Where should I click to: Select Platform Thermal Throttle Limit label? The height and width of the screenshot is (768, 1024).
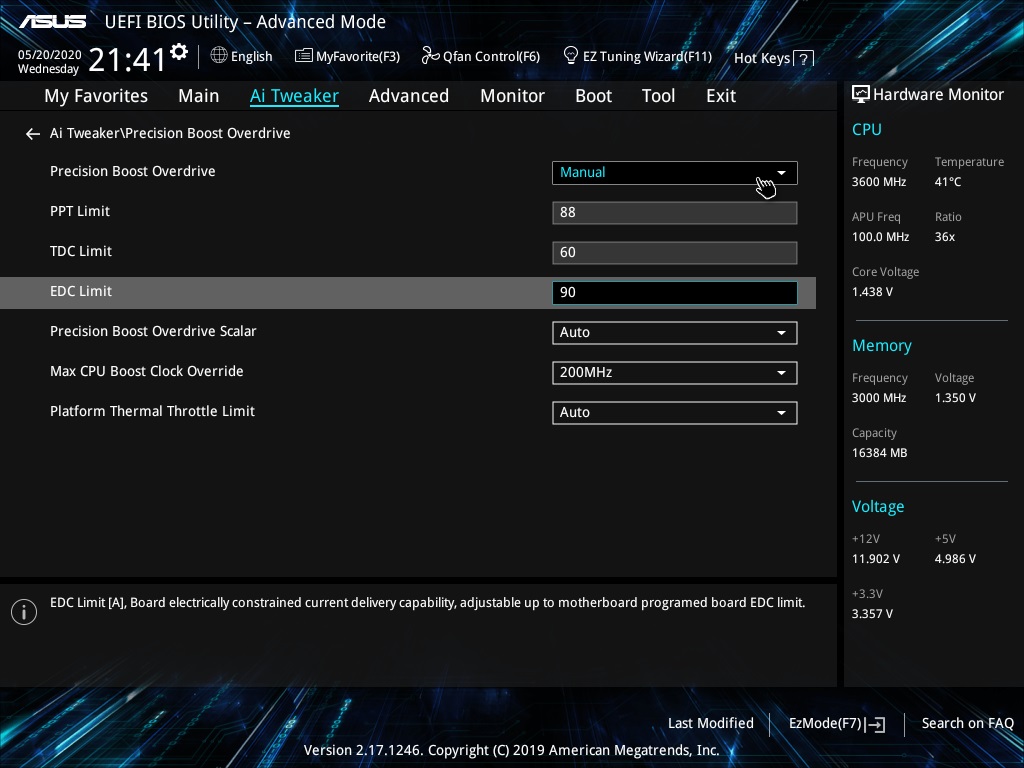(x=152, y=411)
